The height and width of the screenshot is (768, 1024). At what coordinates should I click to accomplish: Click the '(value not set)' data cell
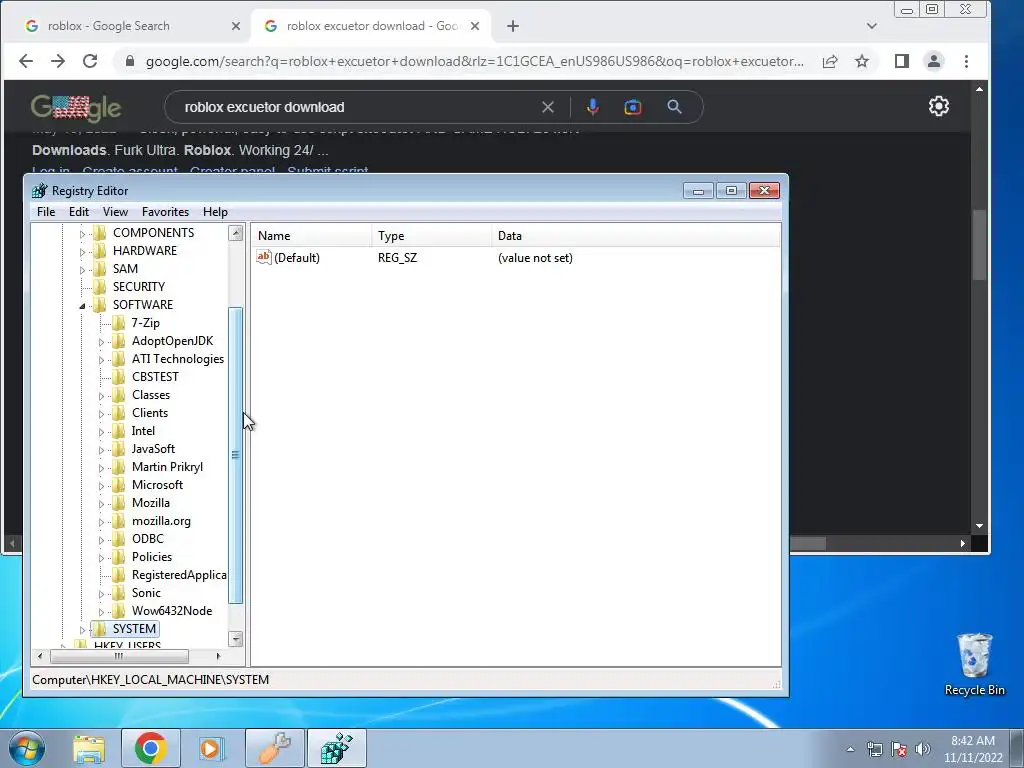[x=535, y=258]
